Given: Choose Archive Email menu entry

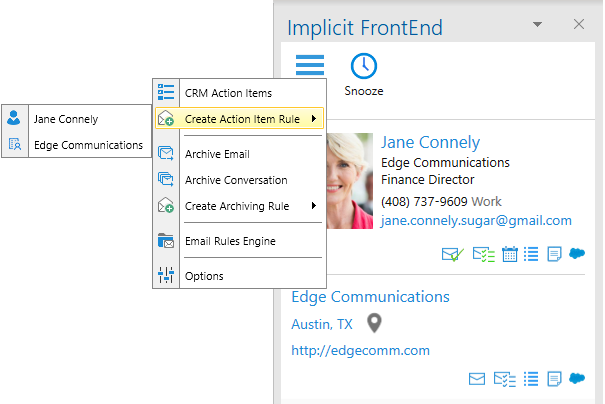Looking at the screenshot, I should (217, 154).
